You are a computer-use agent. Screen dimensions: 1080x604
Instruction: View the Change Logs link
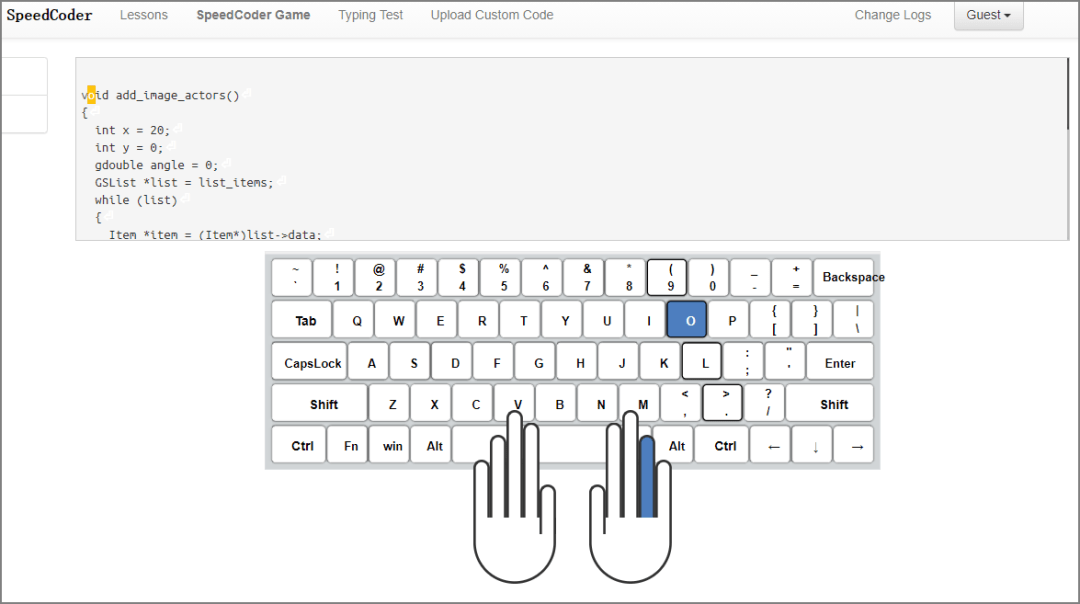tap(892, 15)
